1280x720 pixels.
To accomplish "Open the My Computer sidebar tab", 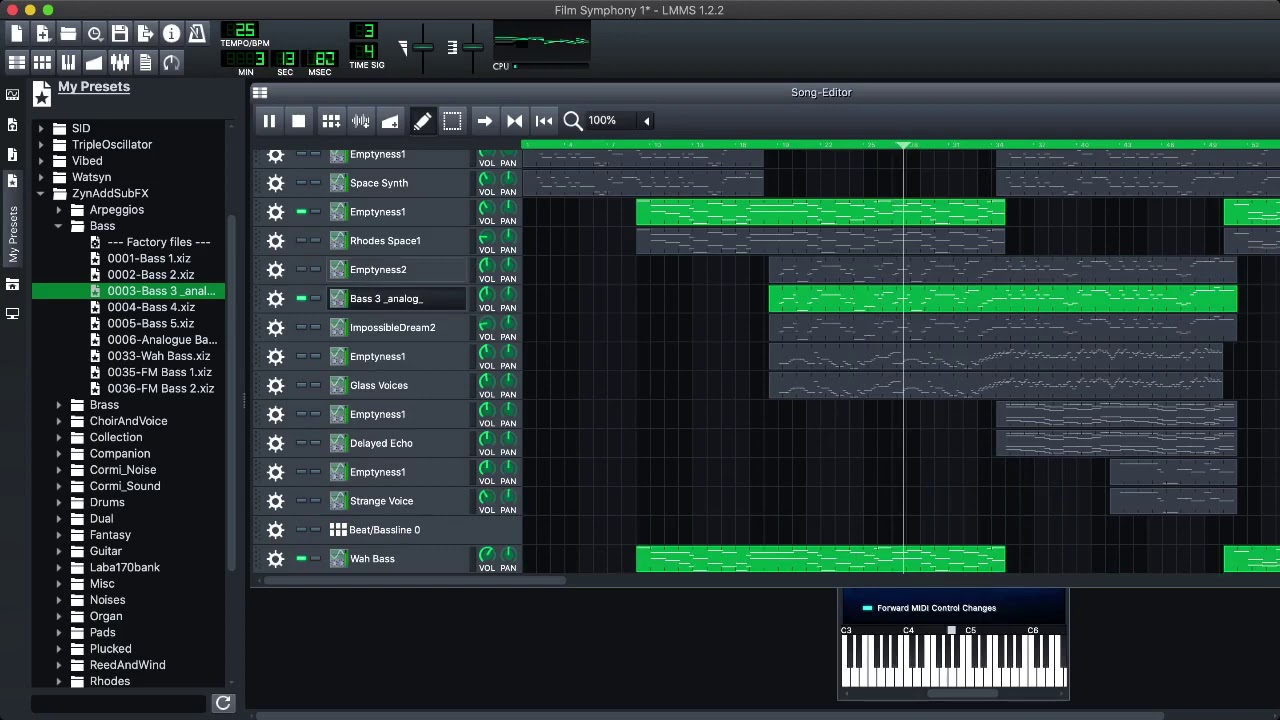I will pyautogui.click(x=12, y=313).
